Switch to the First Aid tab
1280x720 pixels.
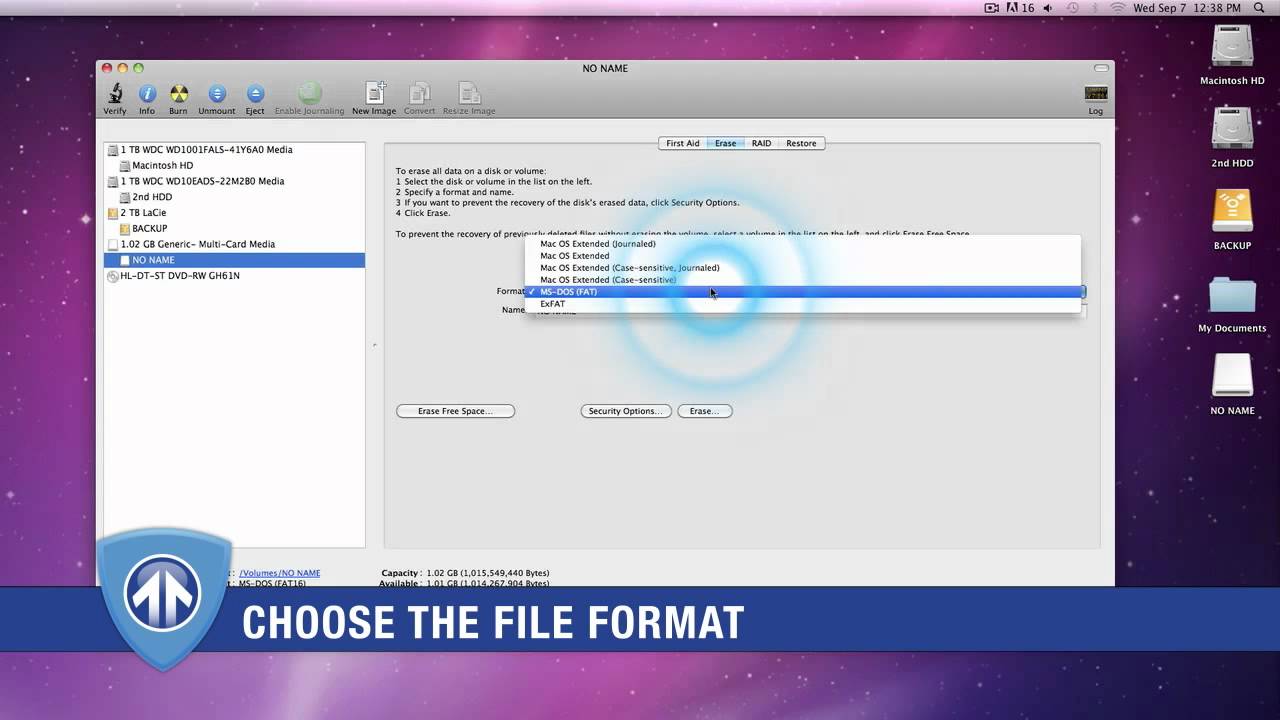point(683,143)
